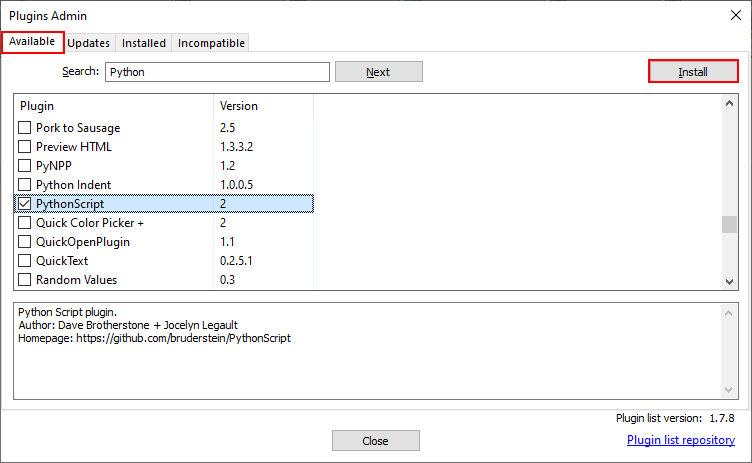Click the Close button at the bottom
Screen dimensions: 752x463
tap(375, 441)
